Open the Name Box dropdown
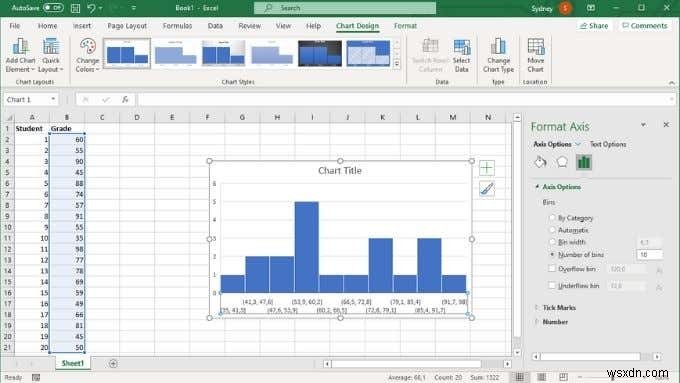The width and height of the screenshot is (680, 383). click(x=53, y=99)
